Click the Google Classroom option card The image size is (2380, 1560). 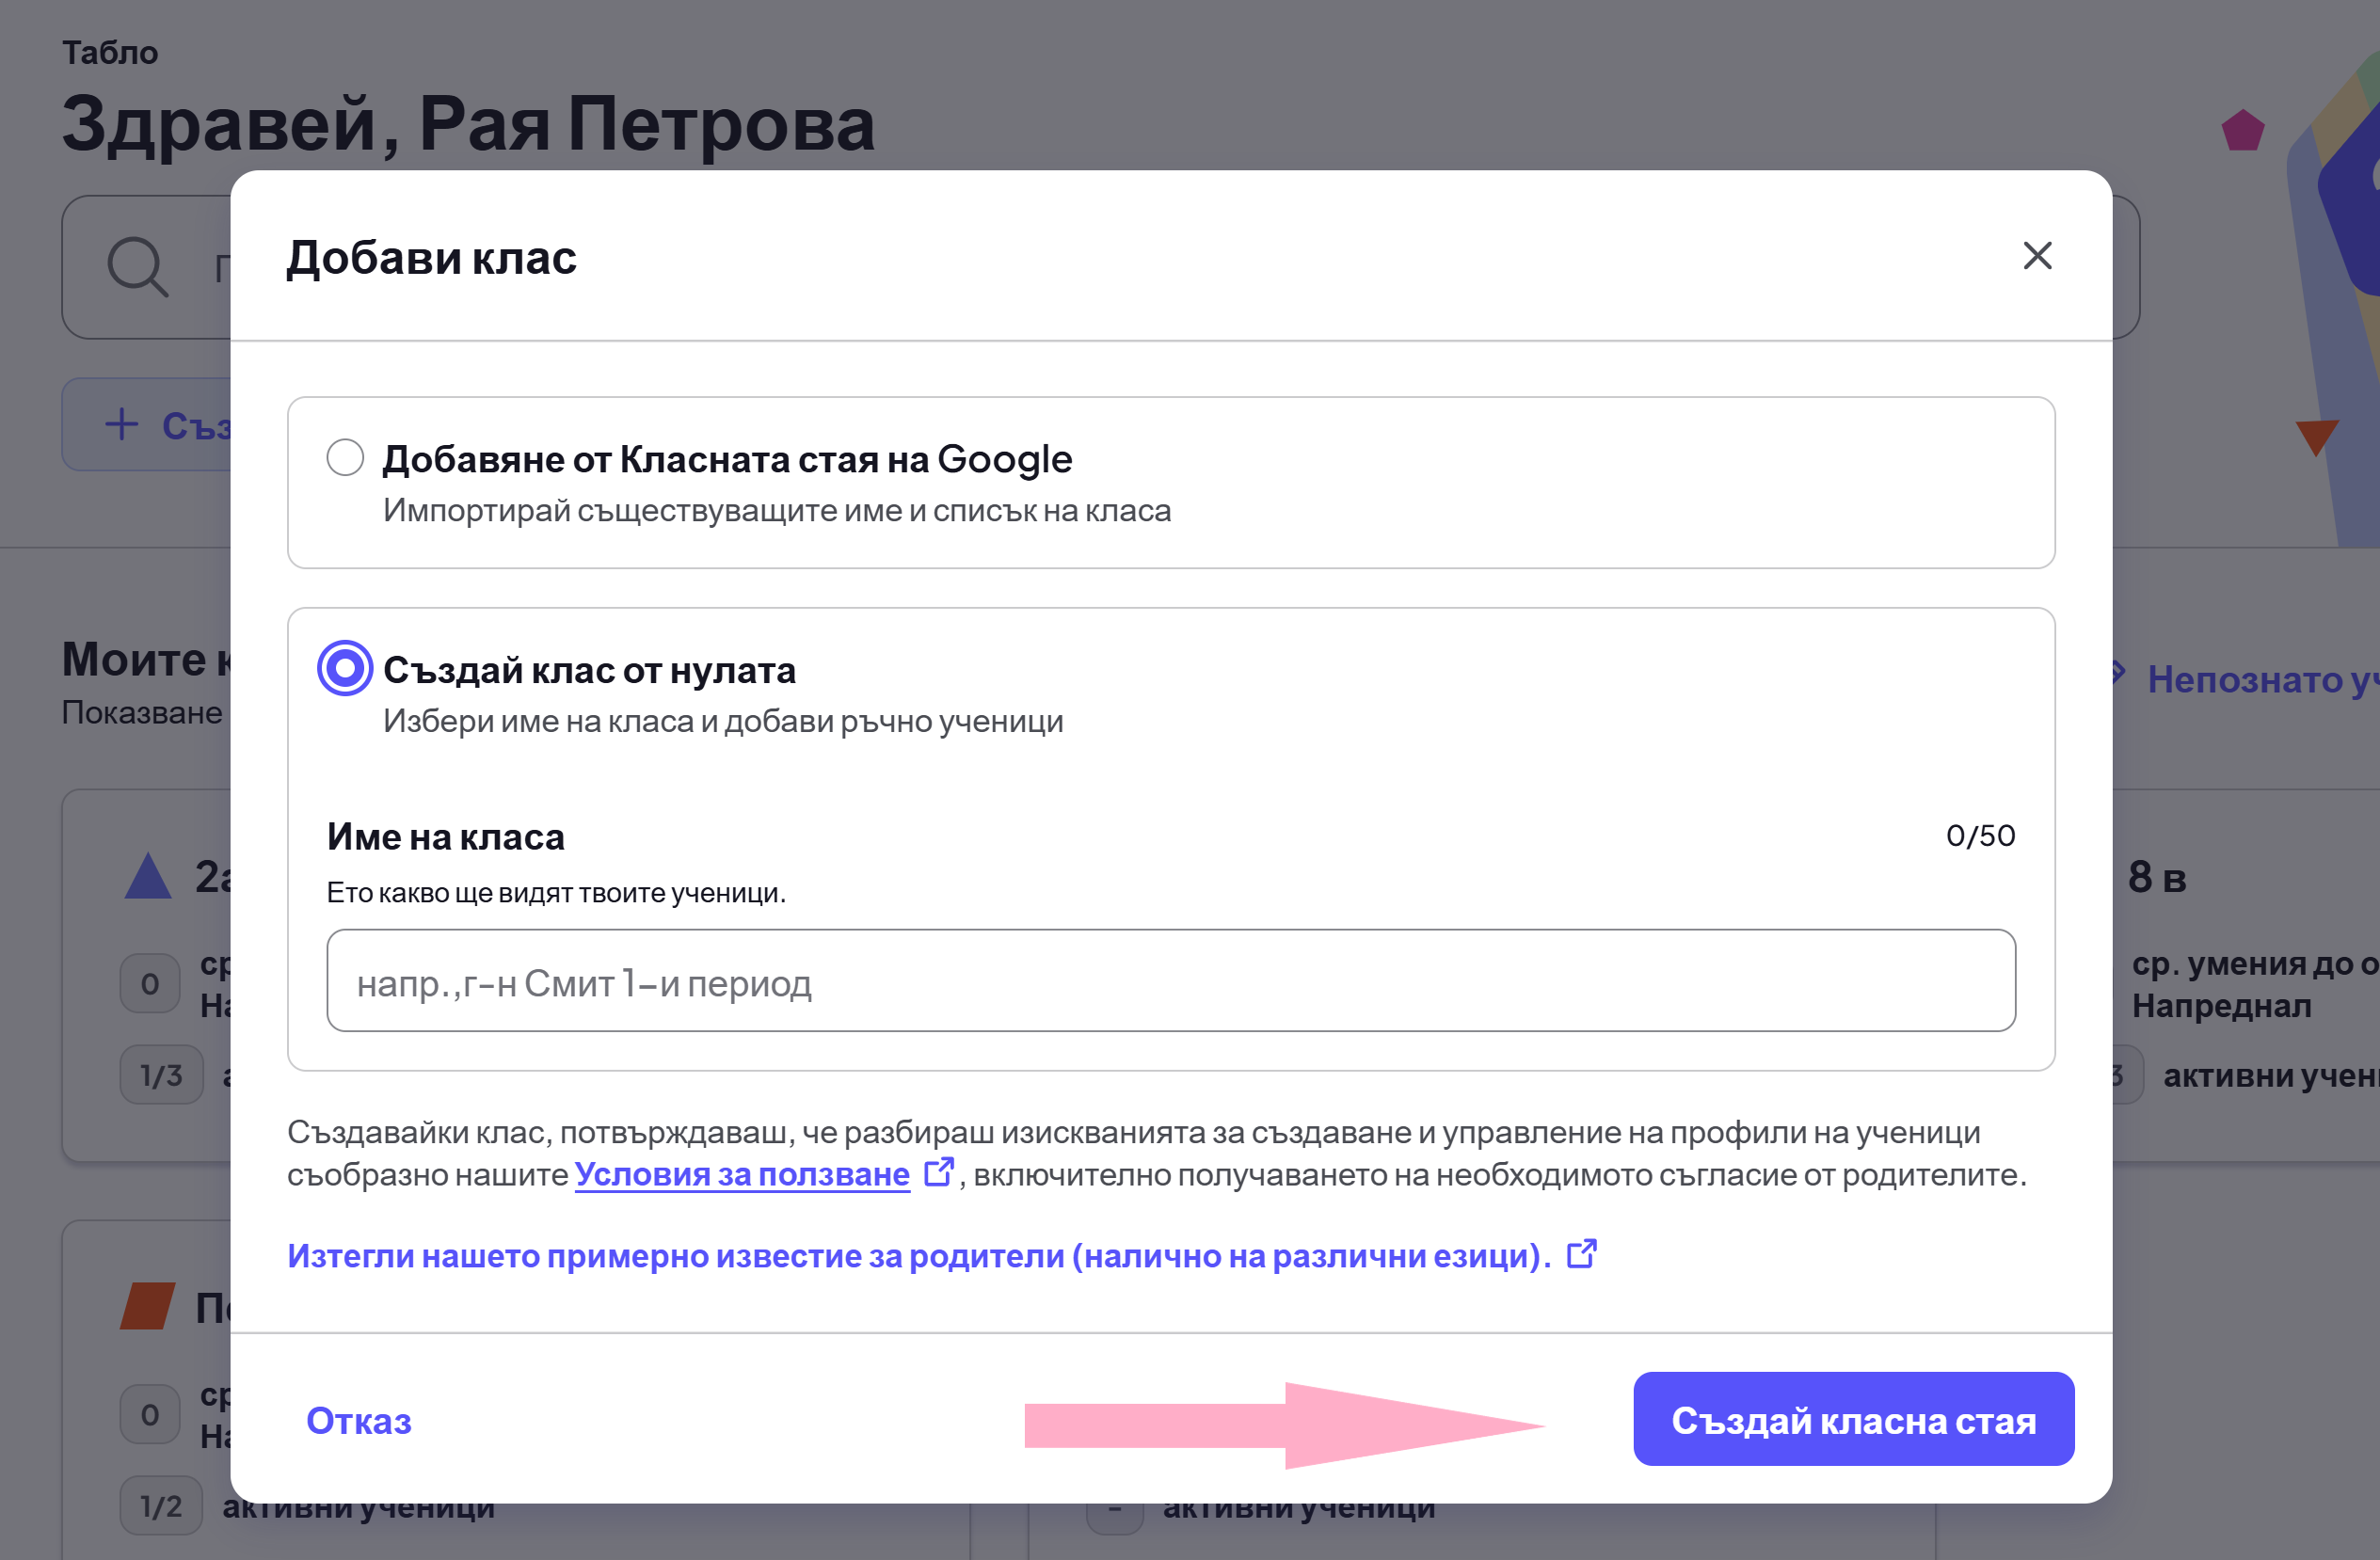1171,483
